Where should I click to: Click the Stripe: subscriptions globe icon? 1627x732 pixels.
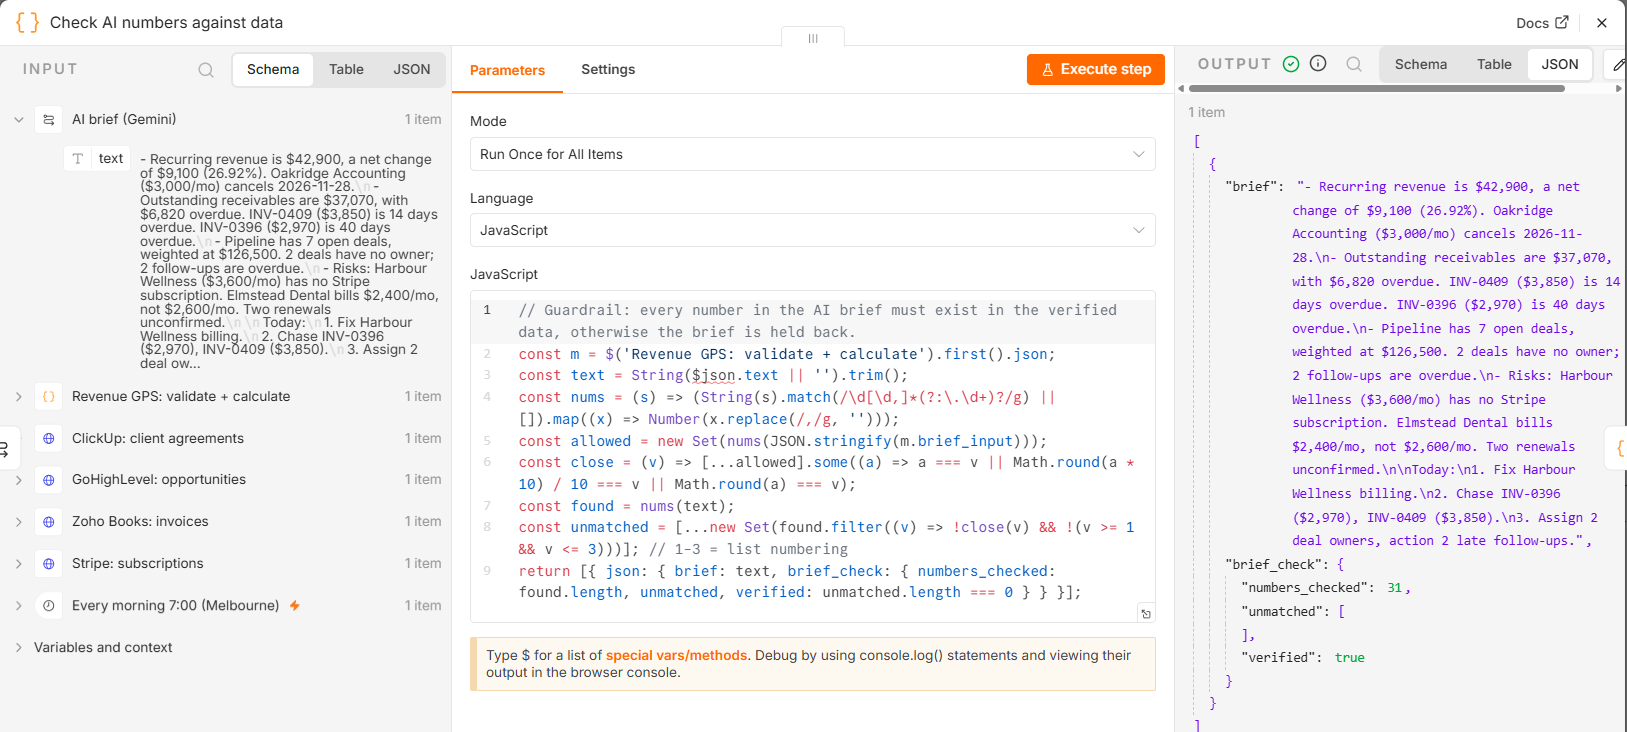[49, 564]
